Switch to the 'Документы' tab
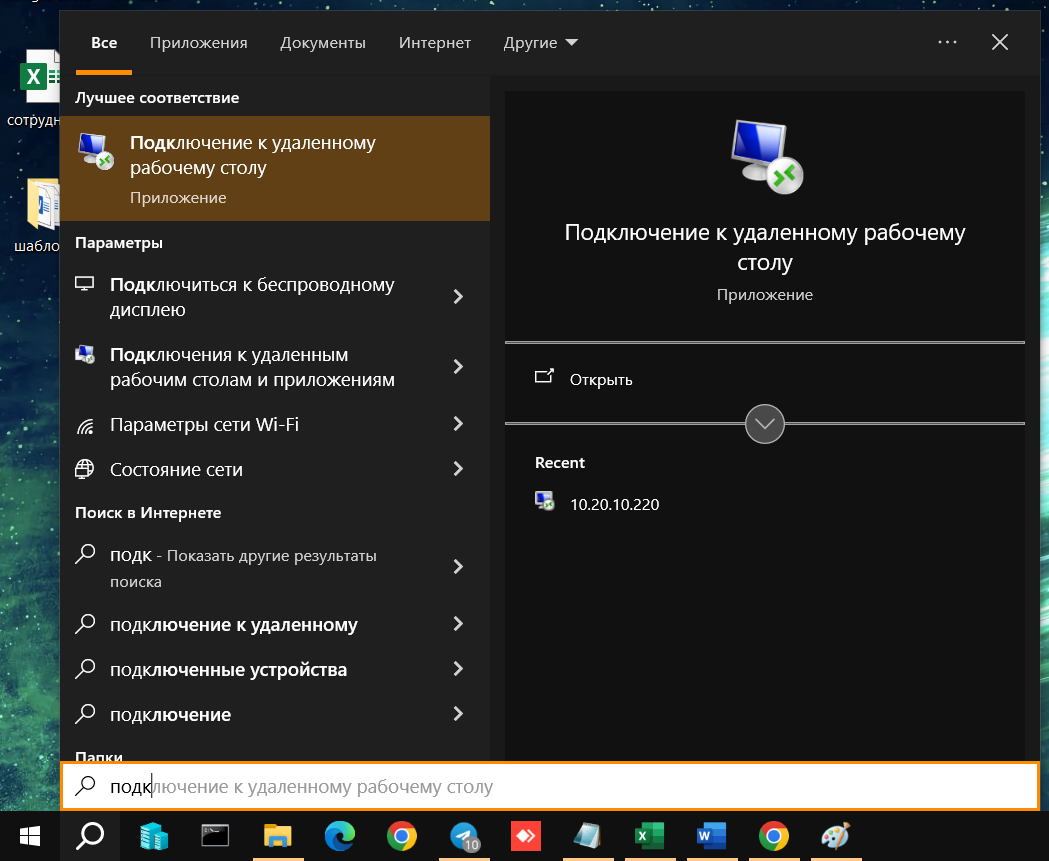This screenshot has width=1049, height=861. 322,43
